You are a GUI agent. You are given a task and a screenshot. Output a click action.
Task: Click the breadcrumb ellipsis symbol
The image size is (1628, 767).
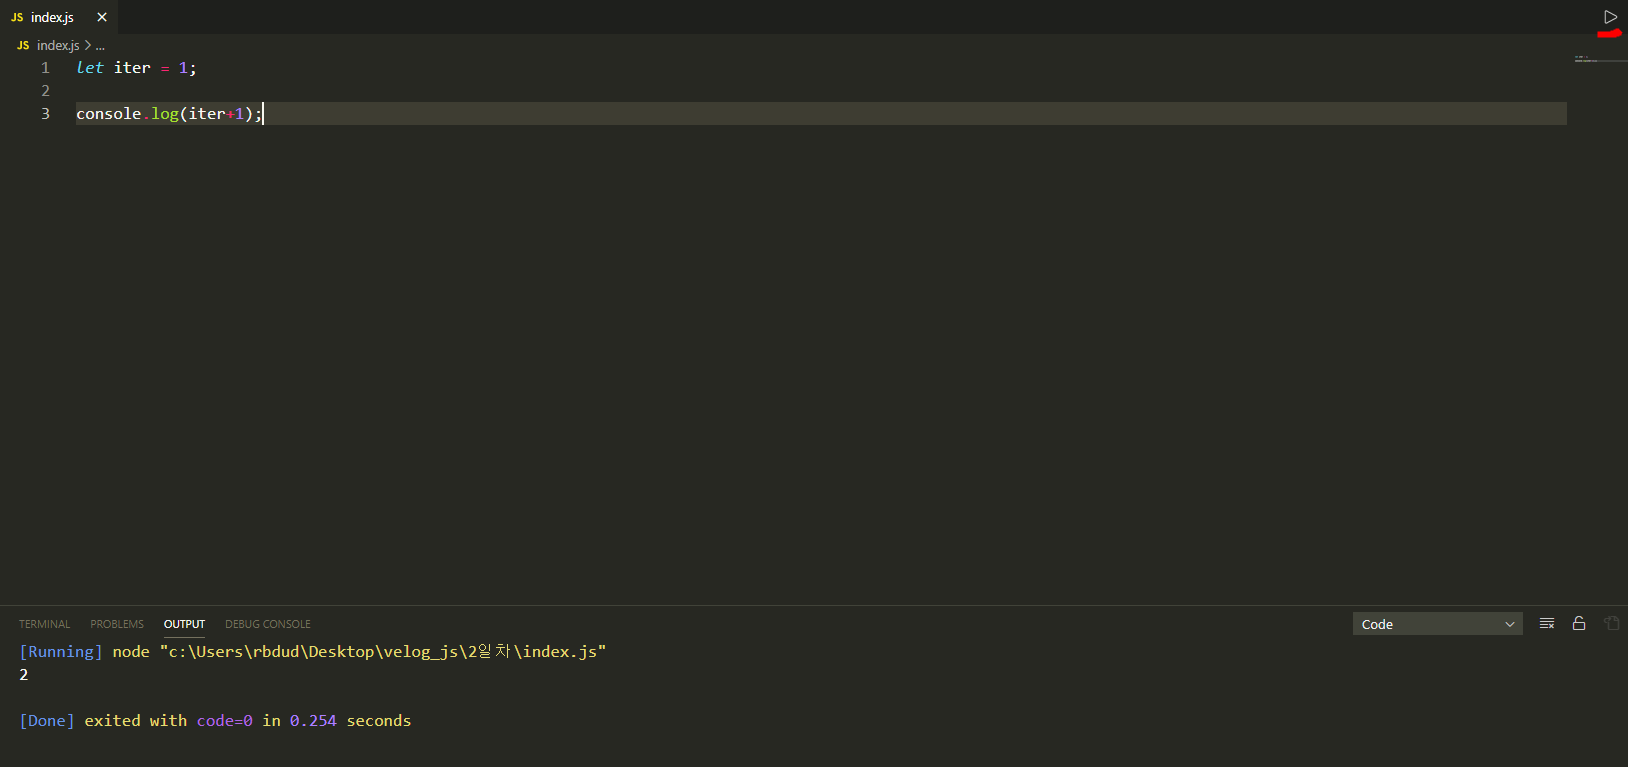tap(100, 46)
